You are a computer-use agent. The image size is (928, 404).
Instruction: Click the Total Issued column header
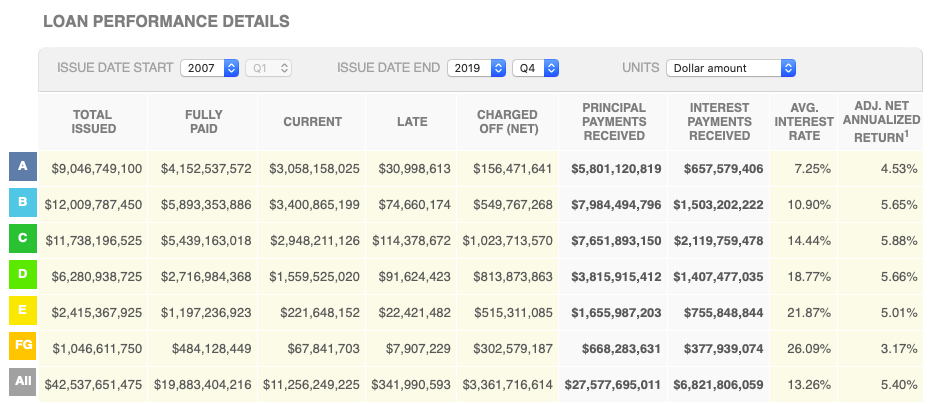coord(93,122)
